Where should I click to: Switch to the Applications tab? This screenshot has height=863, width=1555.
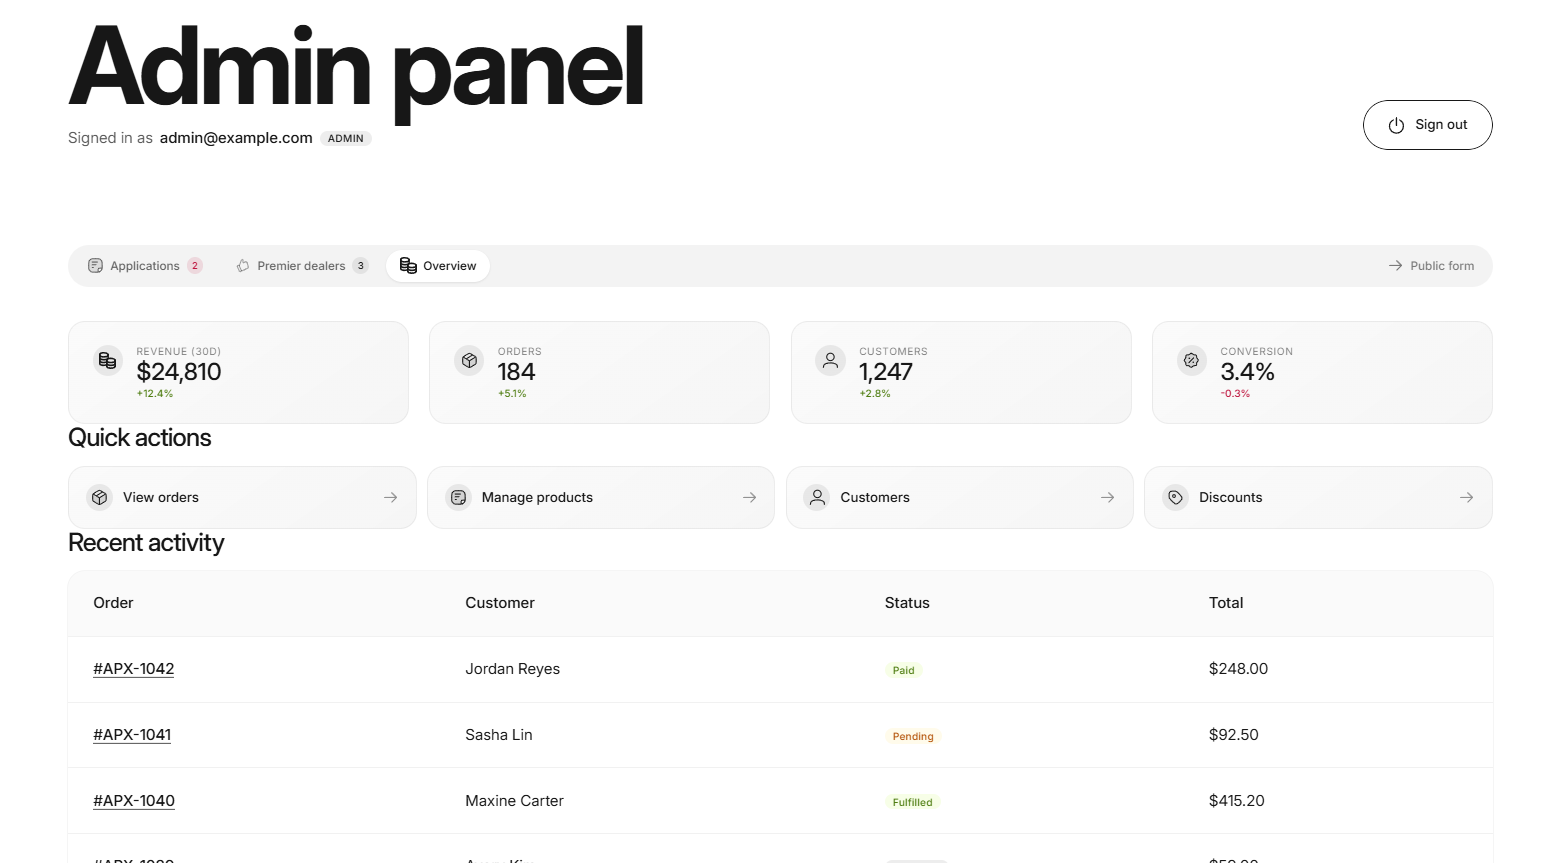click(145, 266)
